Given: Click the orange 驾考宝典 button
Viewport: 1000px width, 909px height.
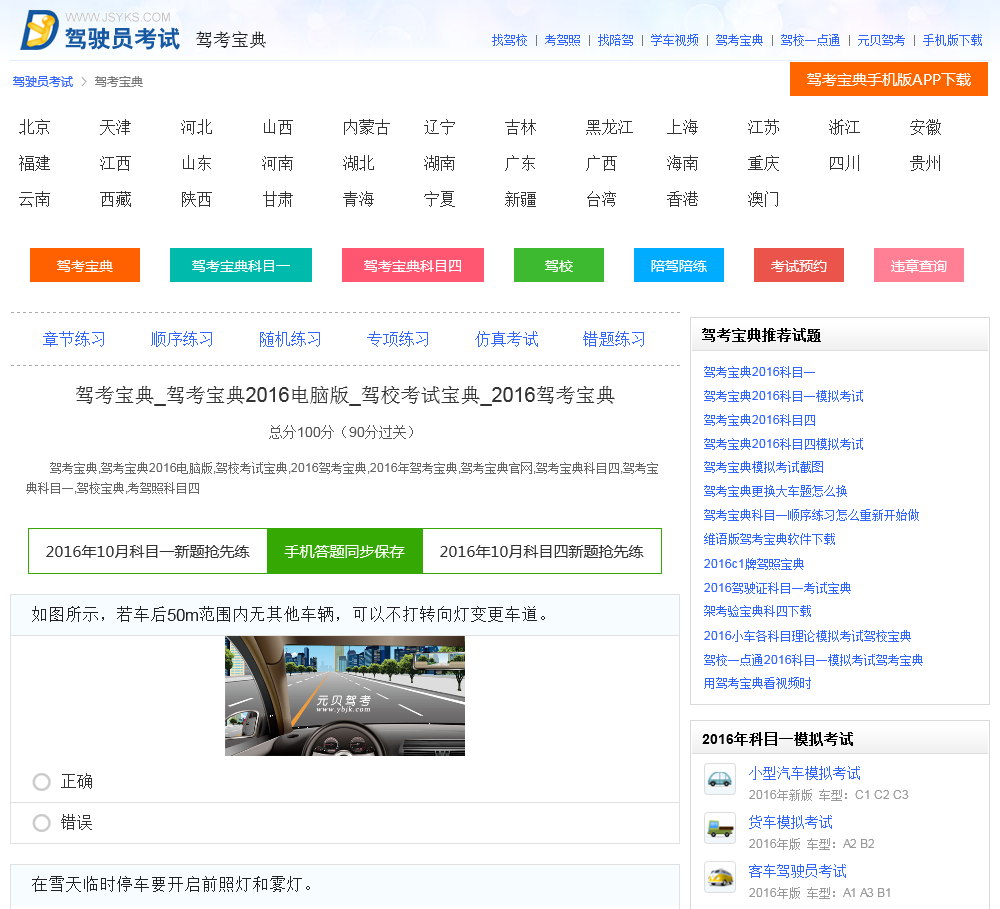Looking at the screenshot, I should [85, 265].
